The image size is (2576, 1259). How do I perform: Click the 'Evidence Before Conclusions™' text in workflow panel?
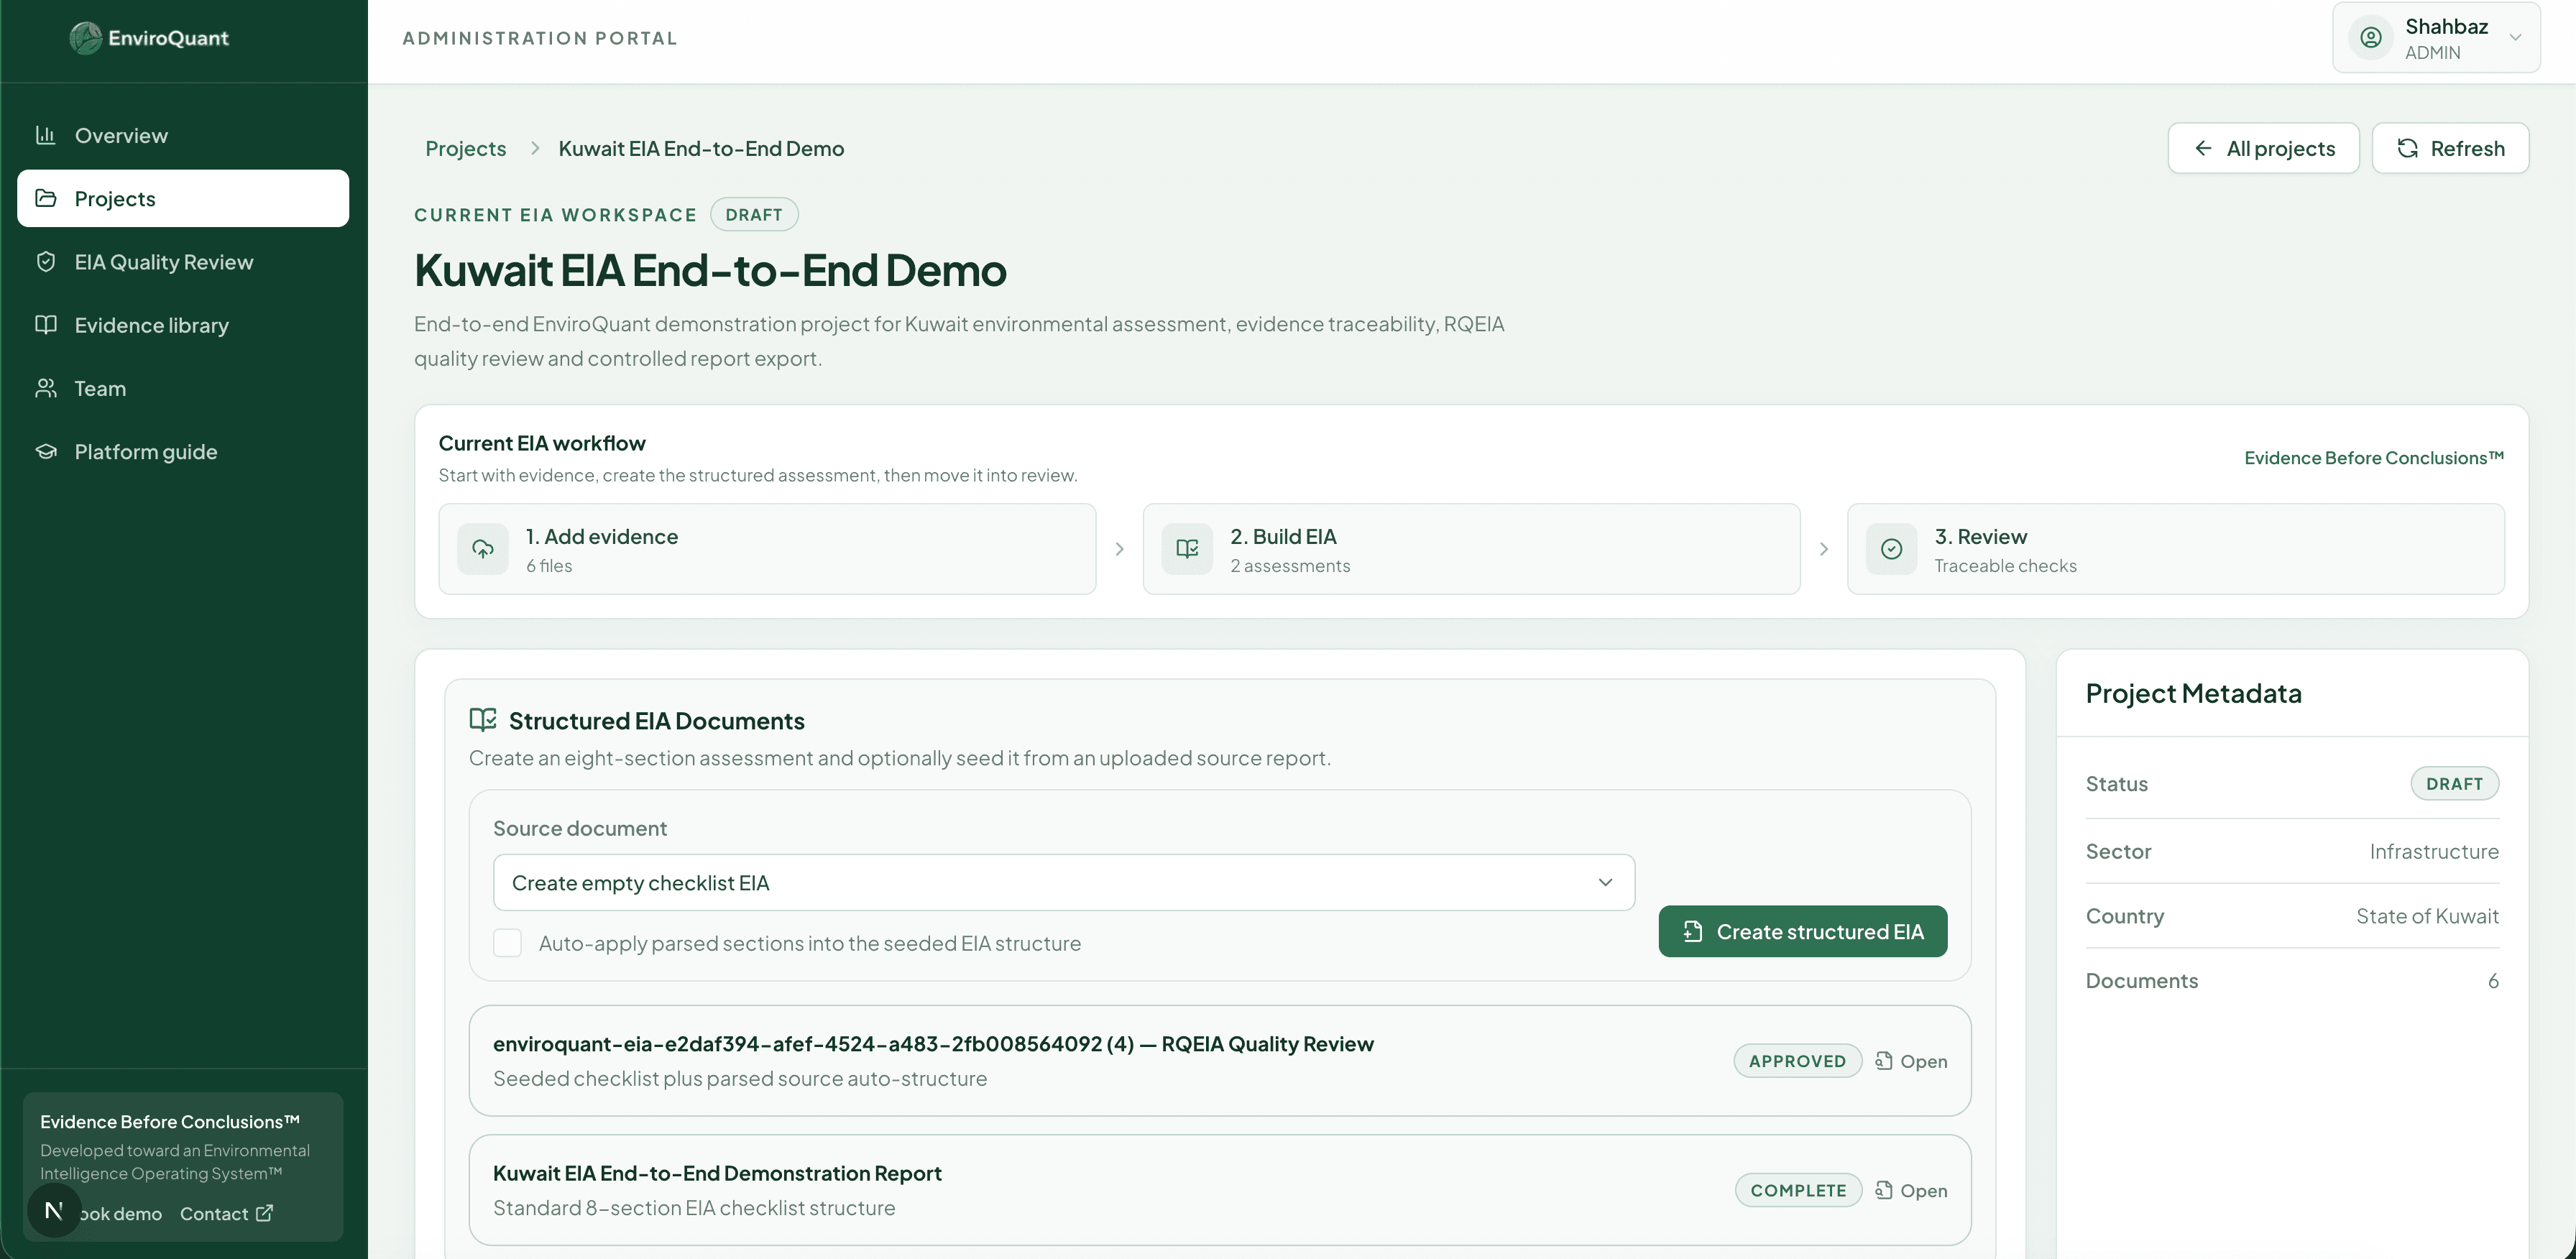[2374, 458]
